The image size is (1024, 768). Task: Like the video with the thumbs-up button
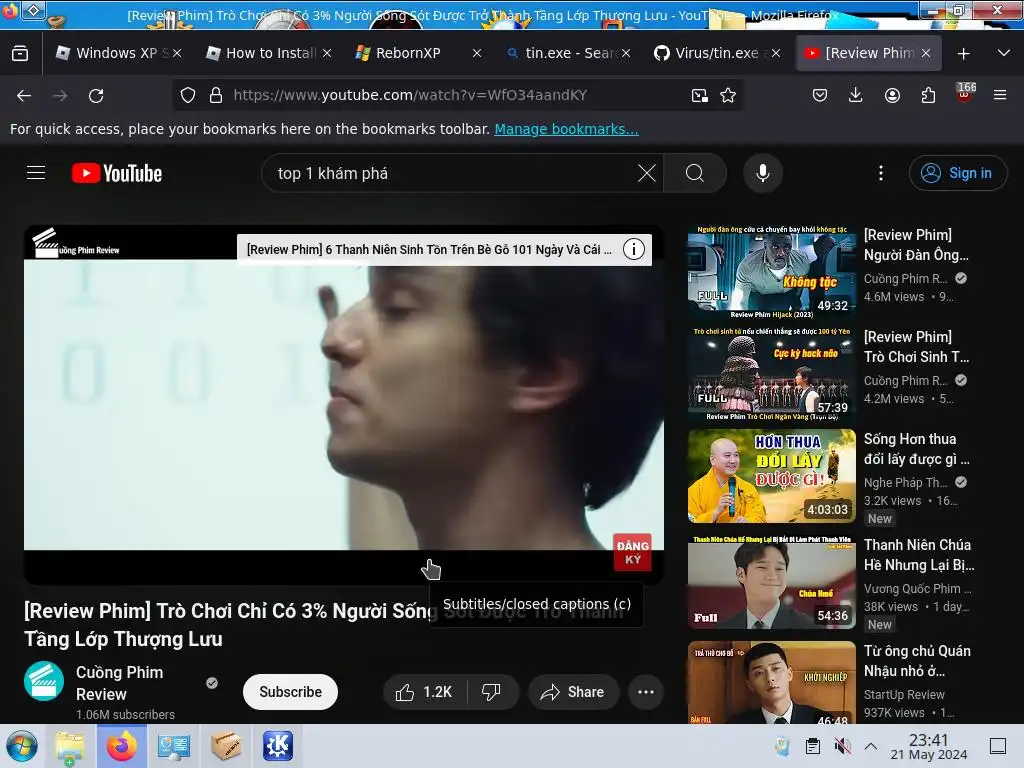[x=424, y=692]
